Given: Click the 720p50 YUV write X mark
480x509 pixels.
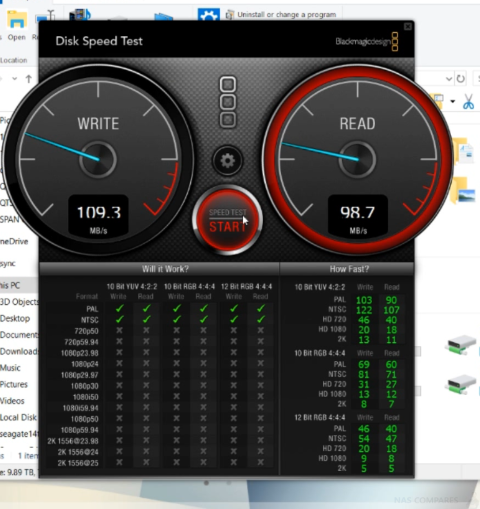Looking at the screenshot, I should pos(119,330).
